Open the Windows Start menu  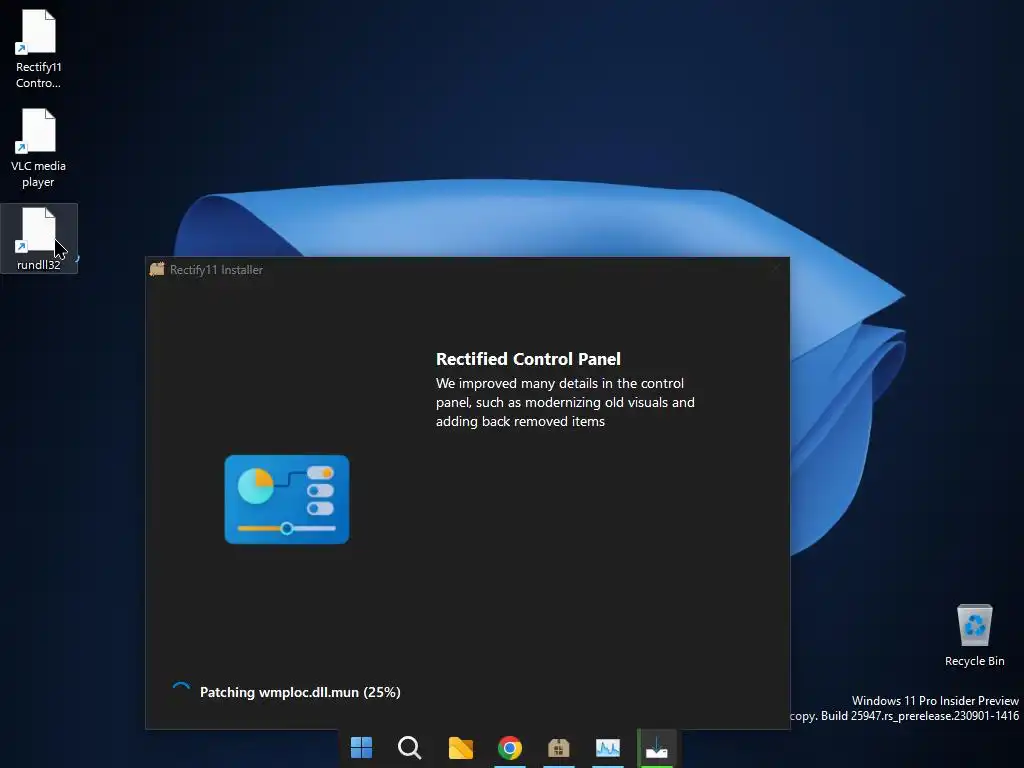pos(361,747)
